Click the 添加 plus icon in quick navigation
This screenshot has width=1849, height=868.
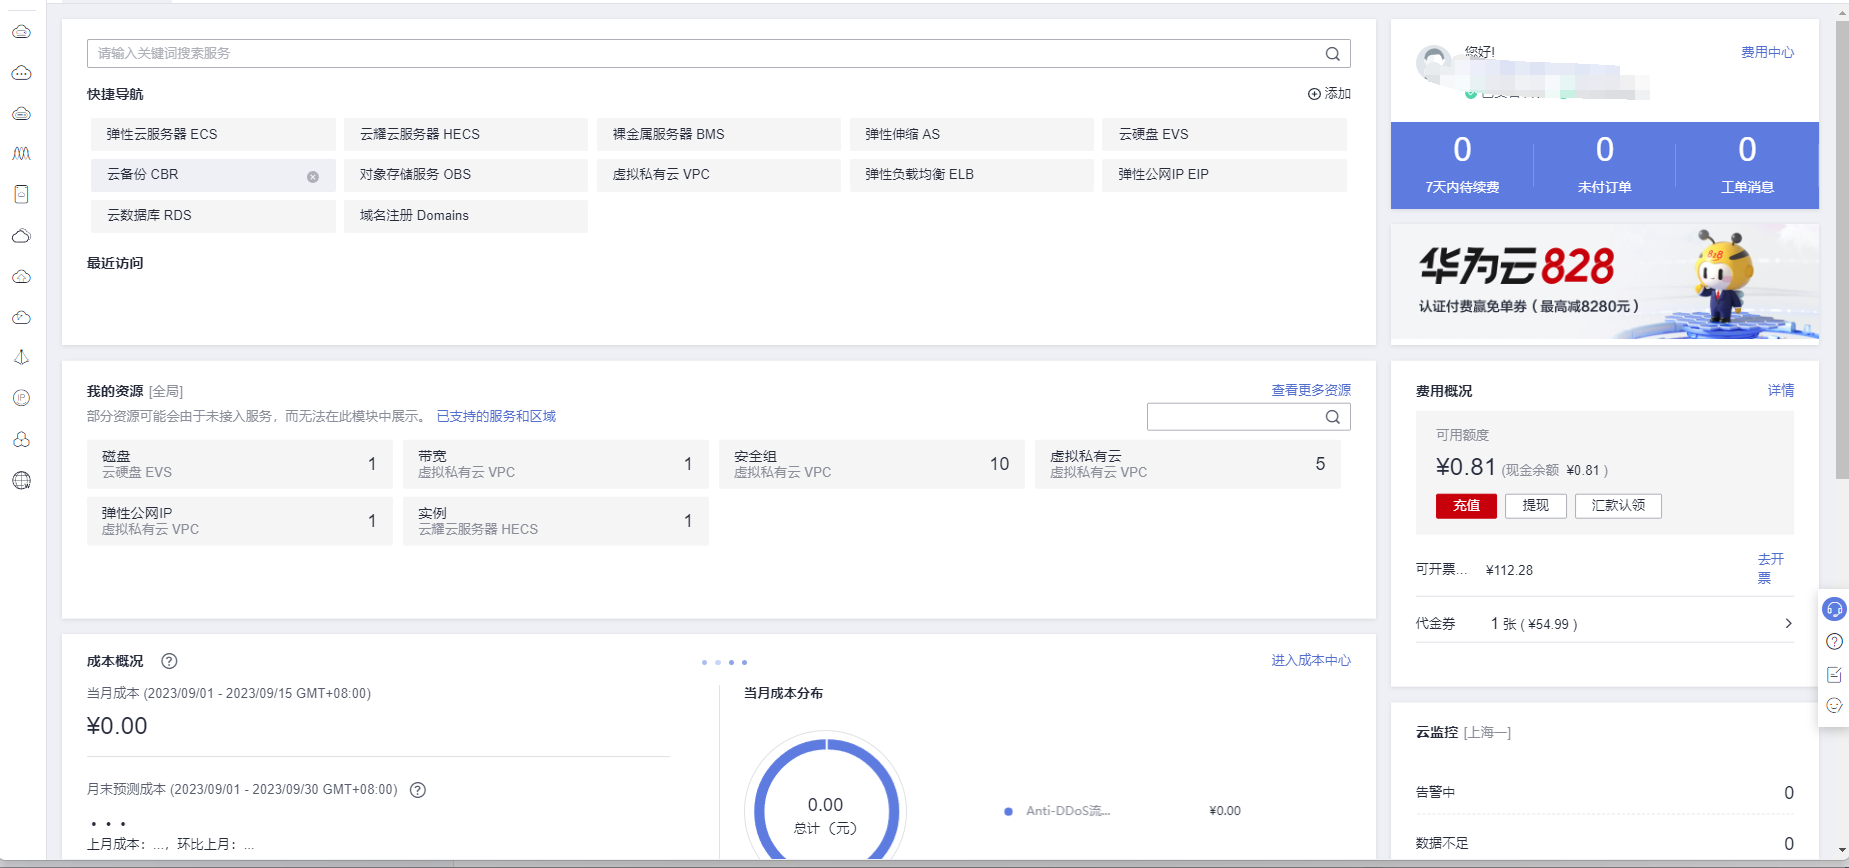pyautogui.click(x=1314, y=94)
